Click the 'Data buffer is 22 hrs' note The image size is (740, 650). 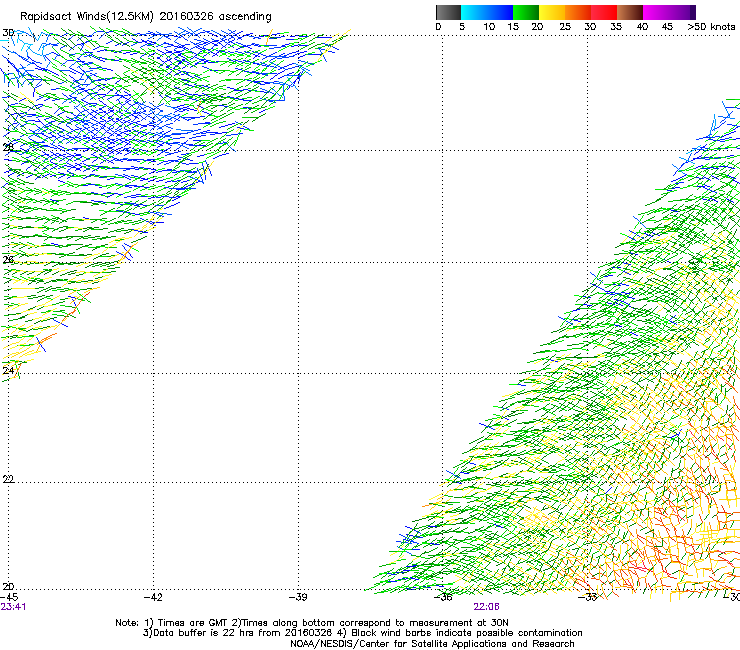[x=362, y=633]
